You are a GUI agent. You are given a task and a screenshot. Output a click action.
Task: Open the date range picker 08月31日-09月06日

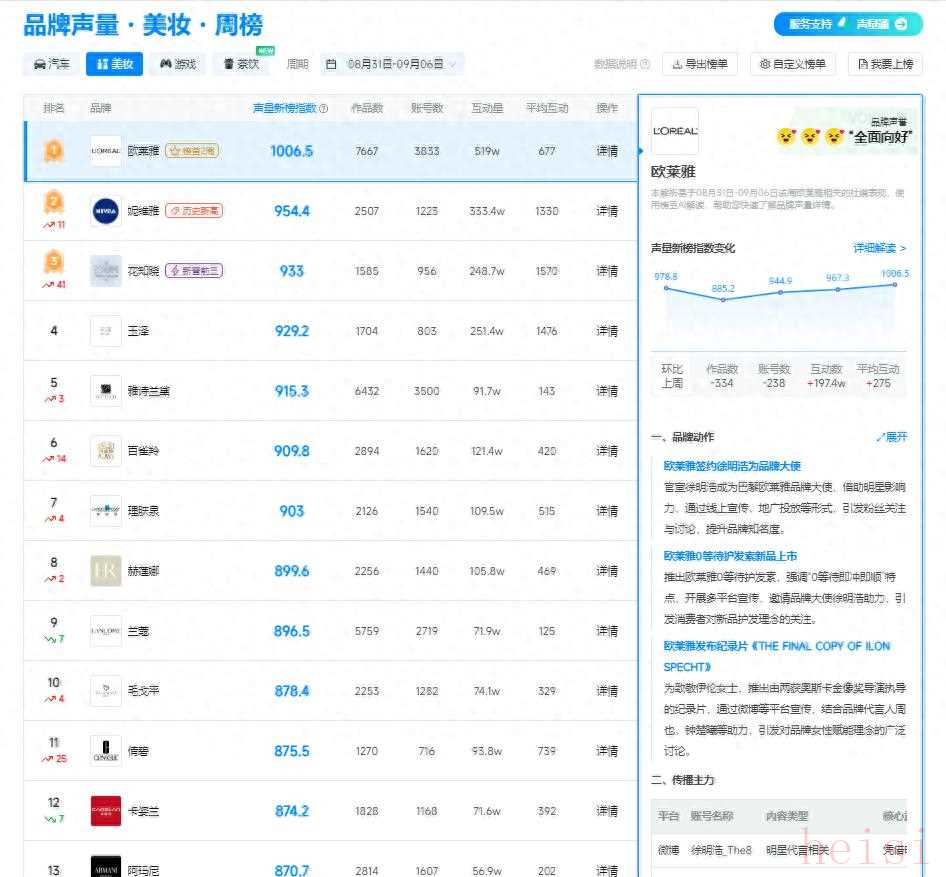(393, 64)
